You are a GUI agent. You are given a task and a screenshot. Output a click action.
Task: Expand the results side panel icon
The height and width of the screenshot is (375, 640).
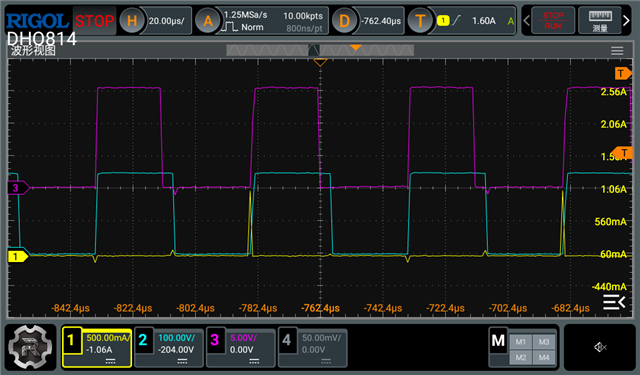614,302
